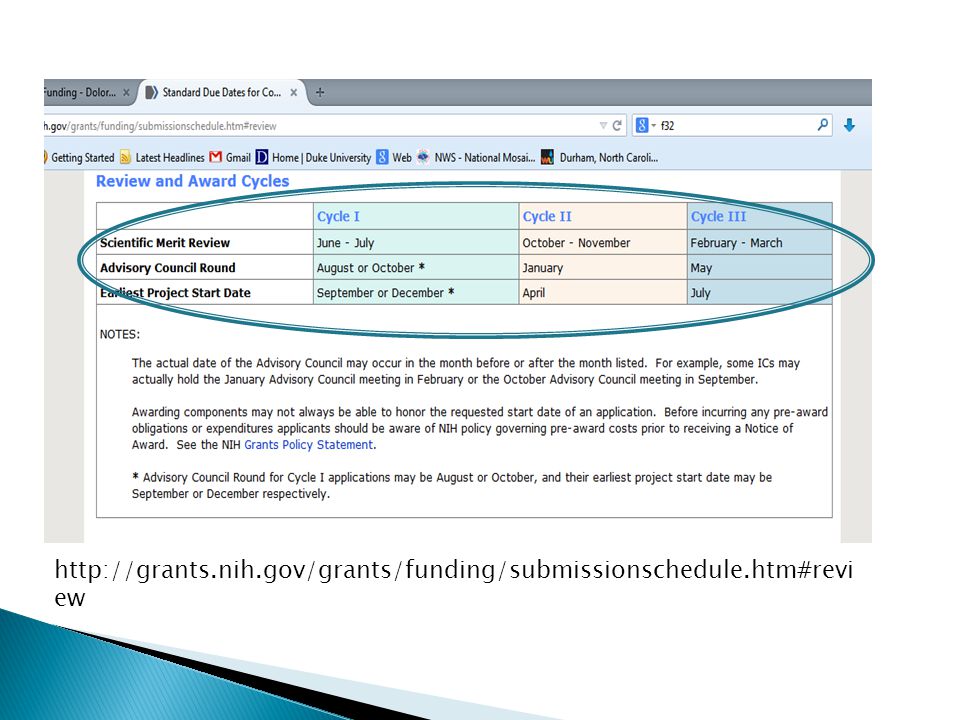Follow the 'Cycle III' column header link

coord(718,216)
